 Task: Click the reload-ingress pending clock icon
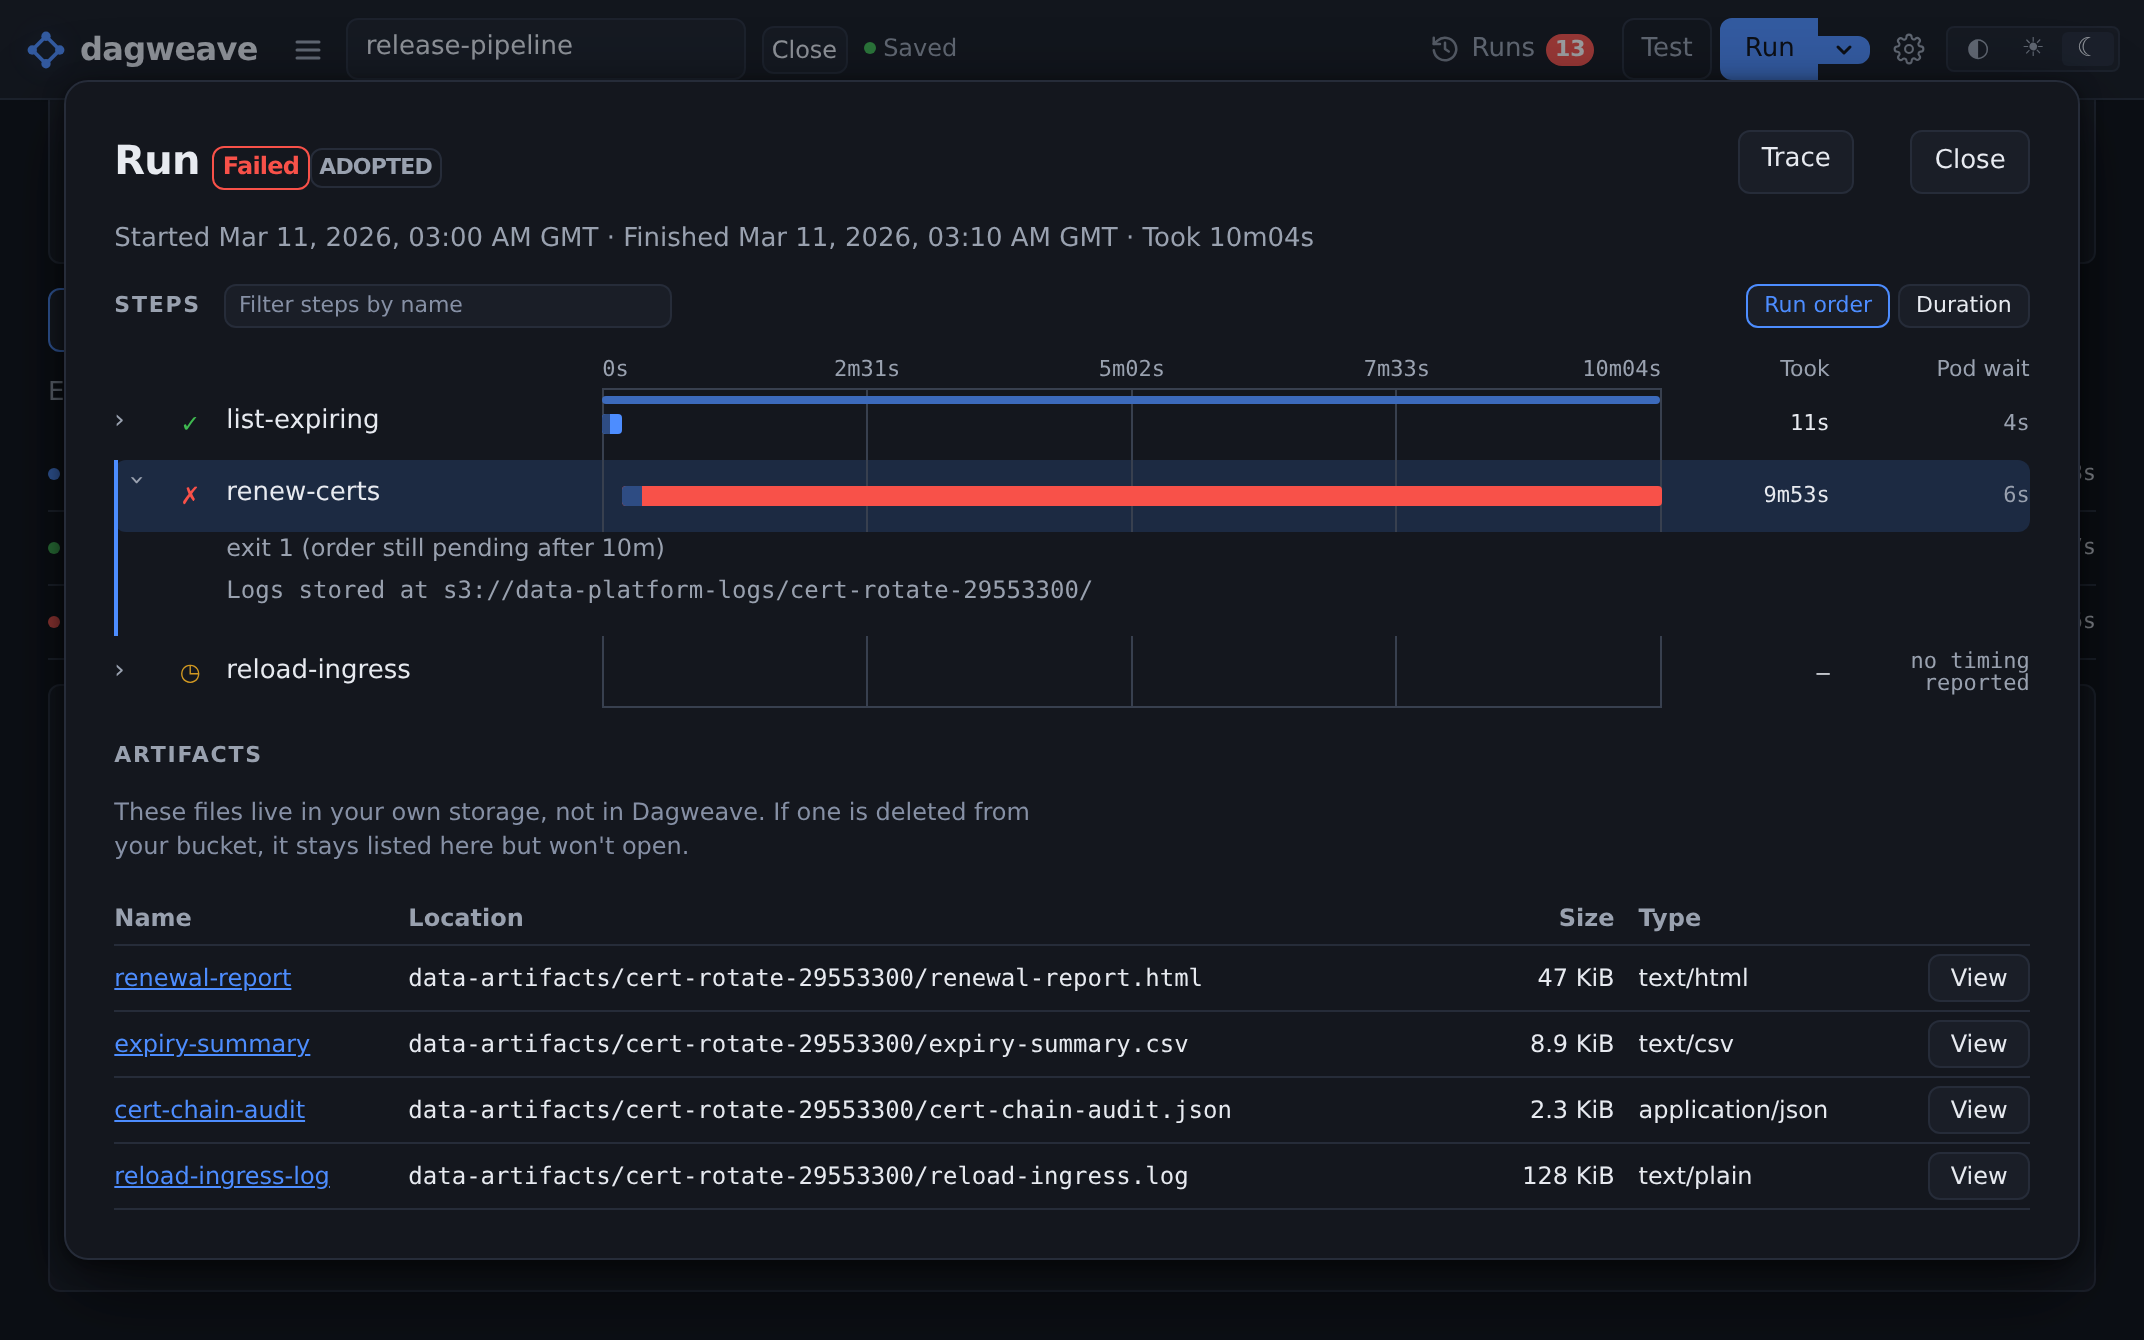(x=190, y=673)
